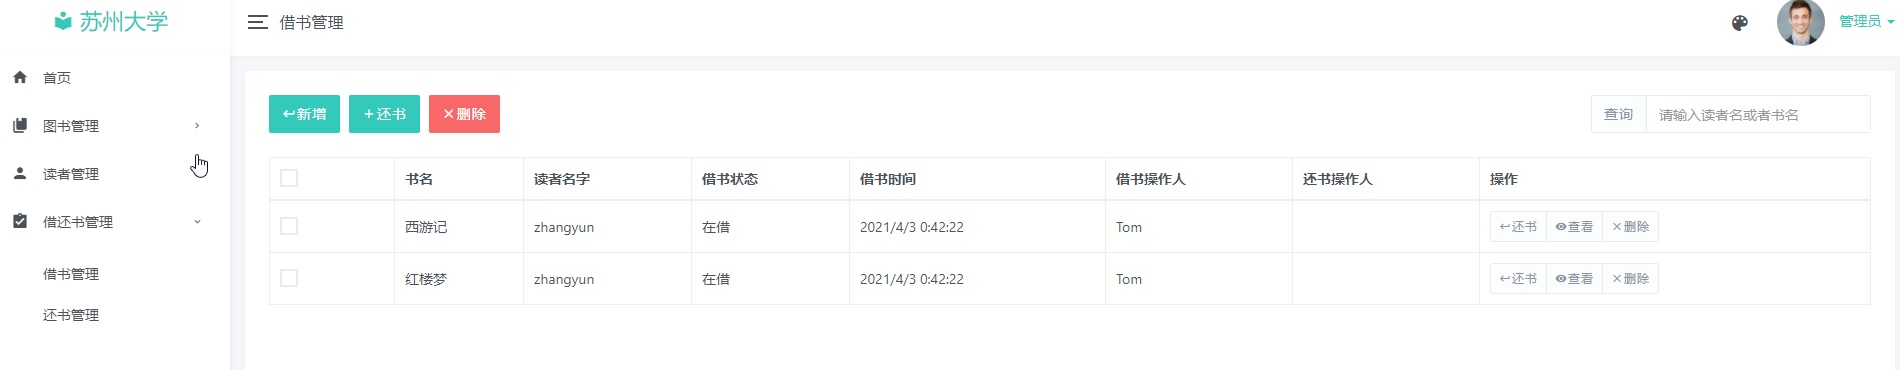Click the 读者管理 person icon

[x=20, y=173]
